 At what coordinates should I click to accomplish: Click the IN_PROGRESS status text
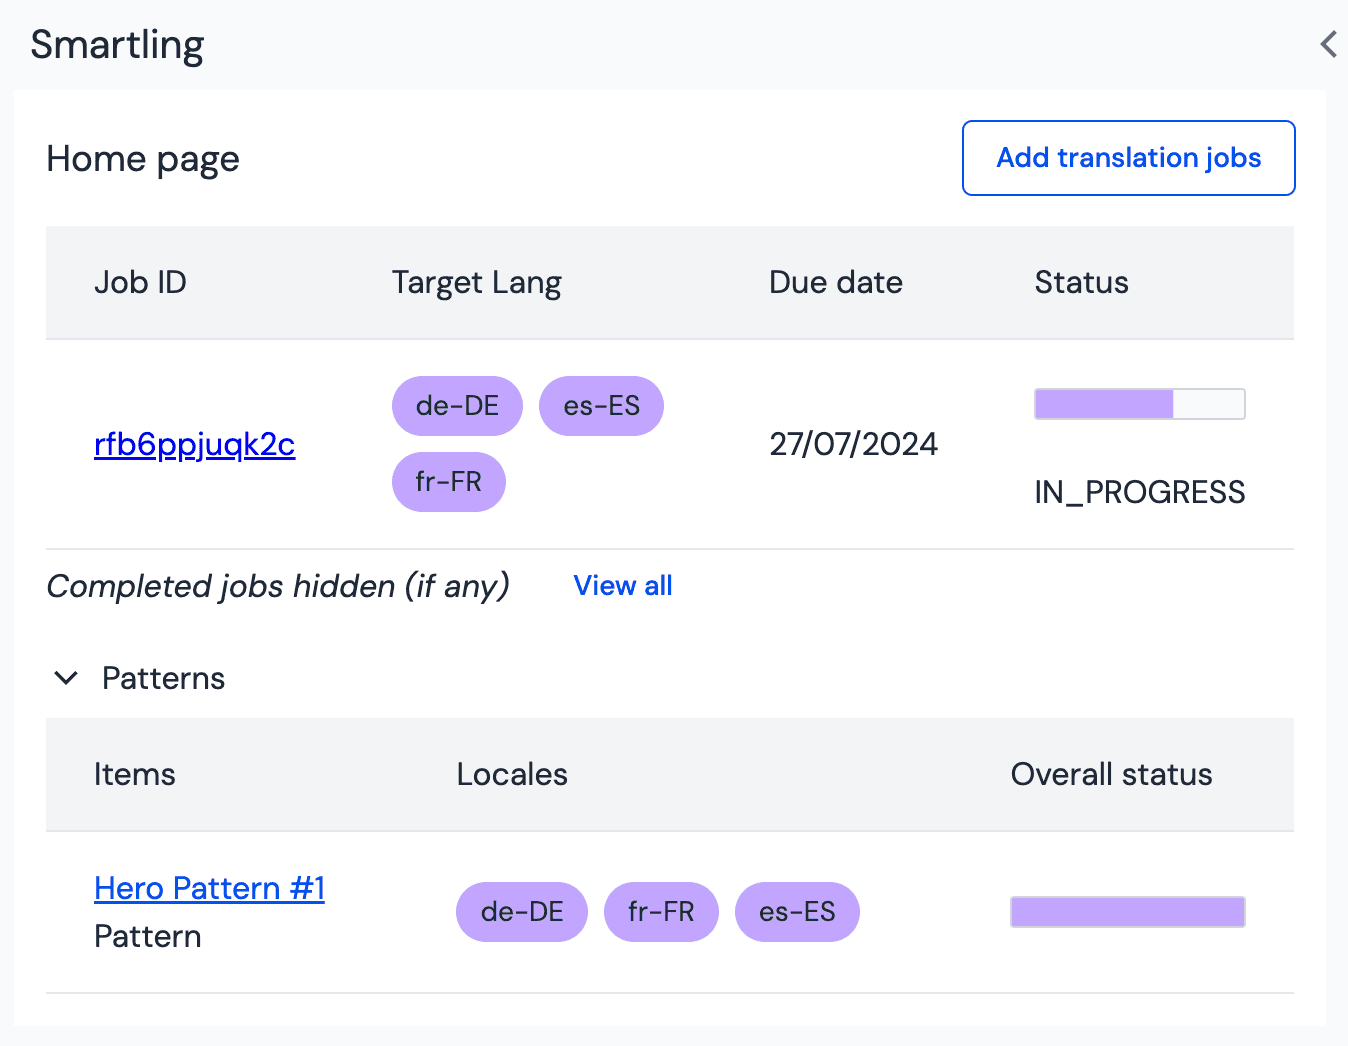point(1140,492)
